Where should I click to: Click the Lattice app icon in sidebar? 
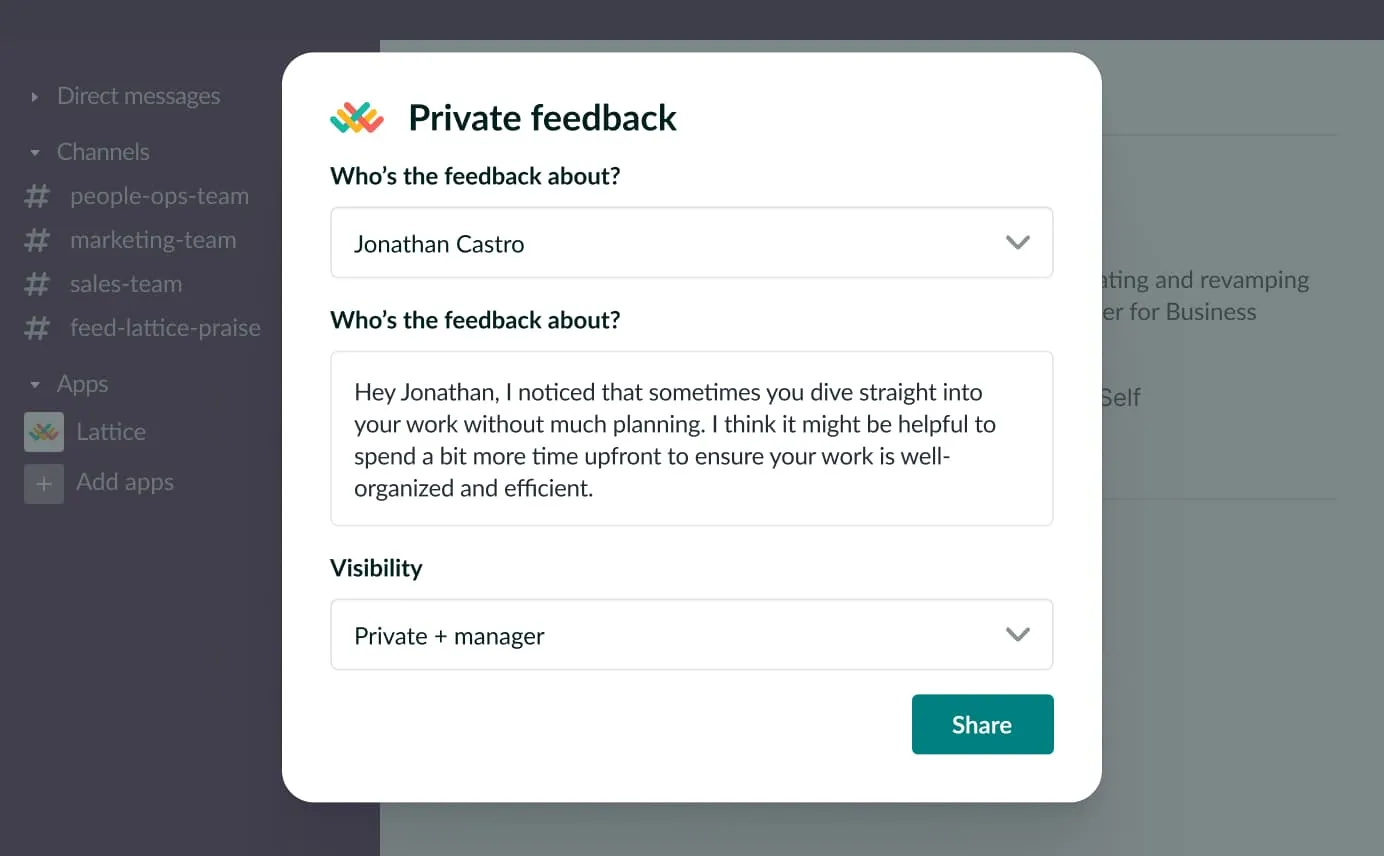click(44, 432)
